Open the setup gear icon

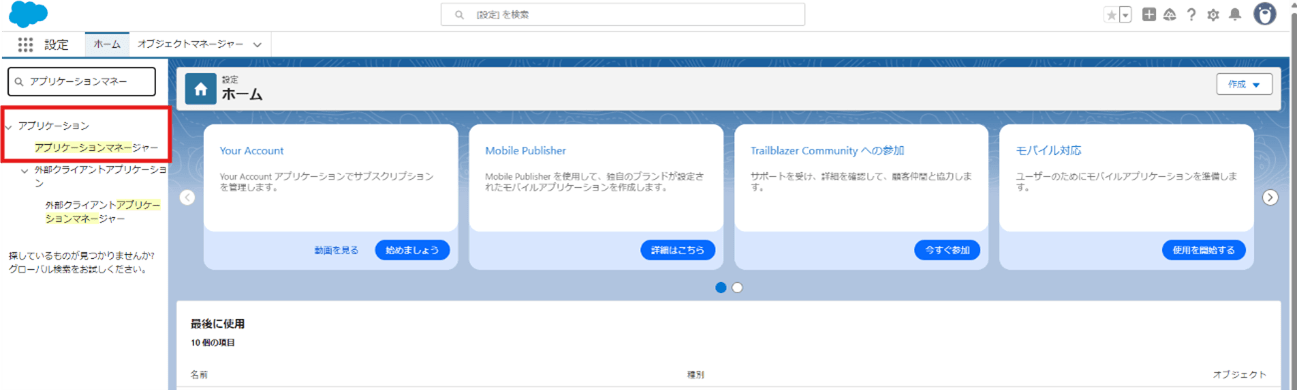pyautogui.click(x=1213, y=15)
